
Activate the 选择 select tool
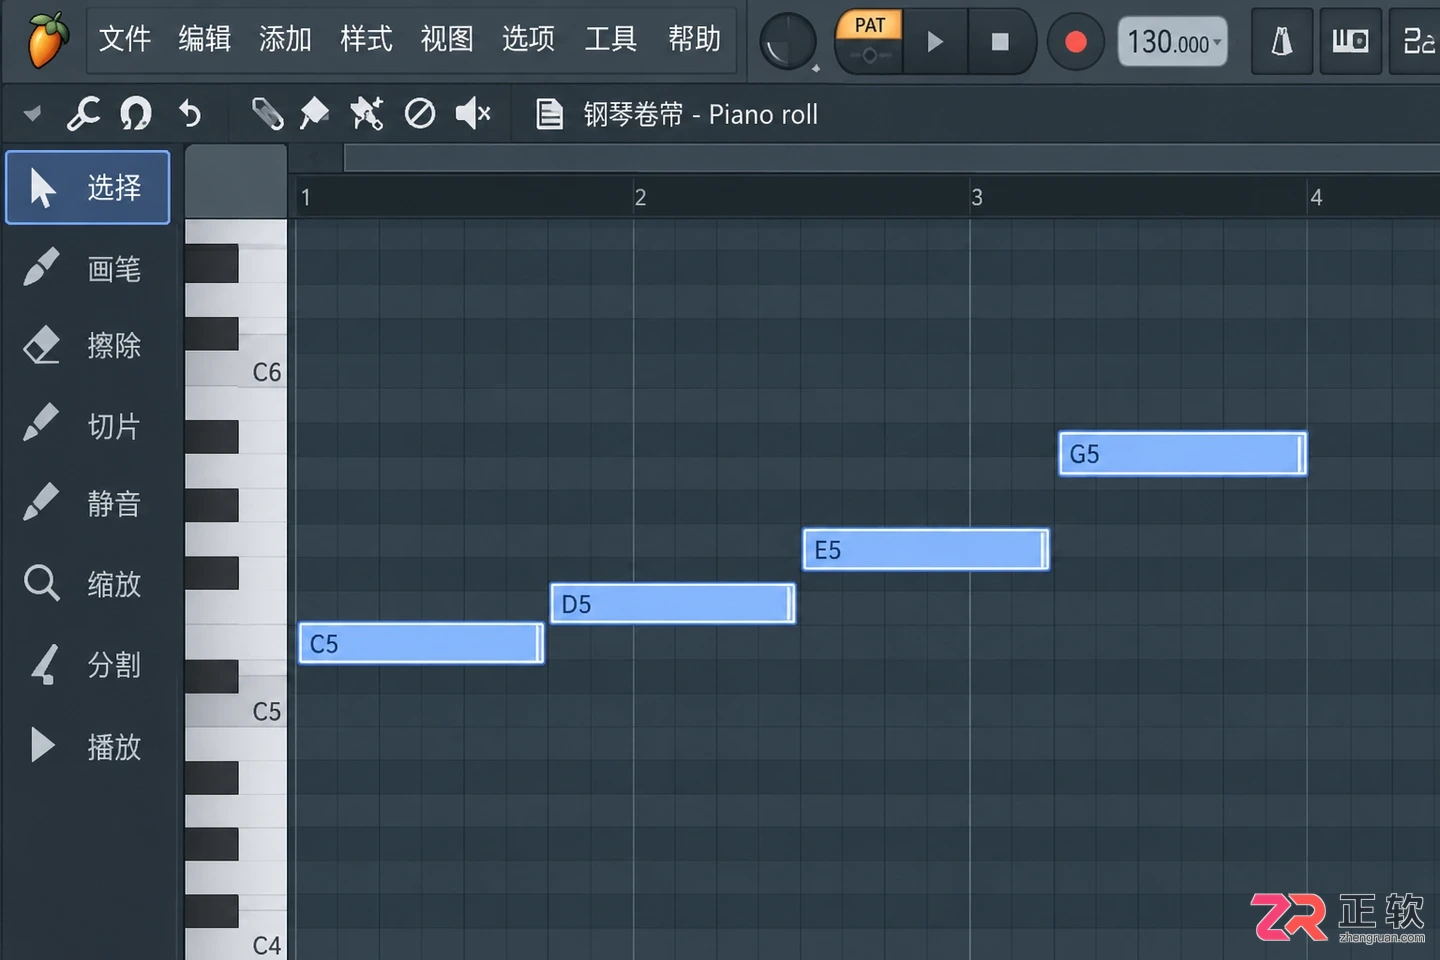click(88, 187)
